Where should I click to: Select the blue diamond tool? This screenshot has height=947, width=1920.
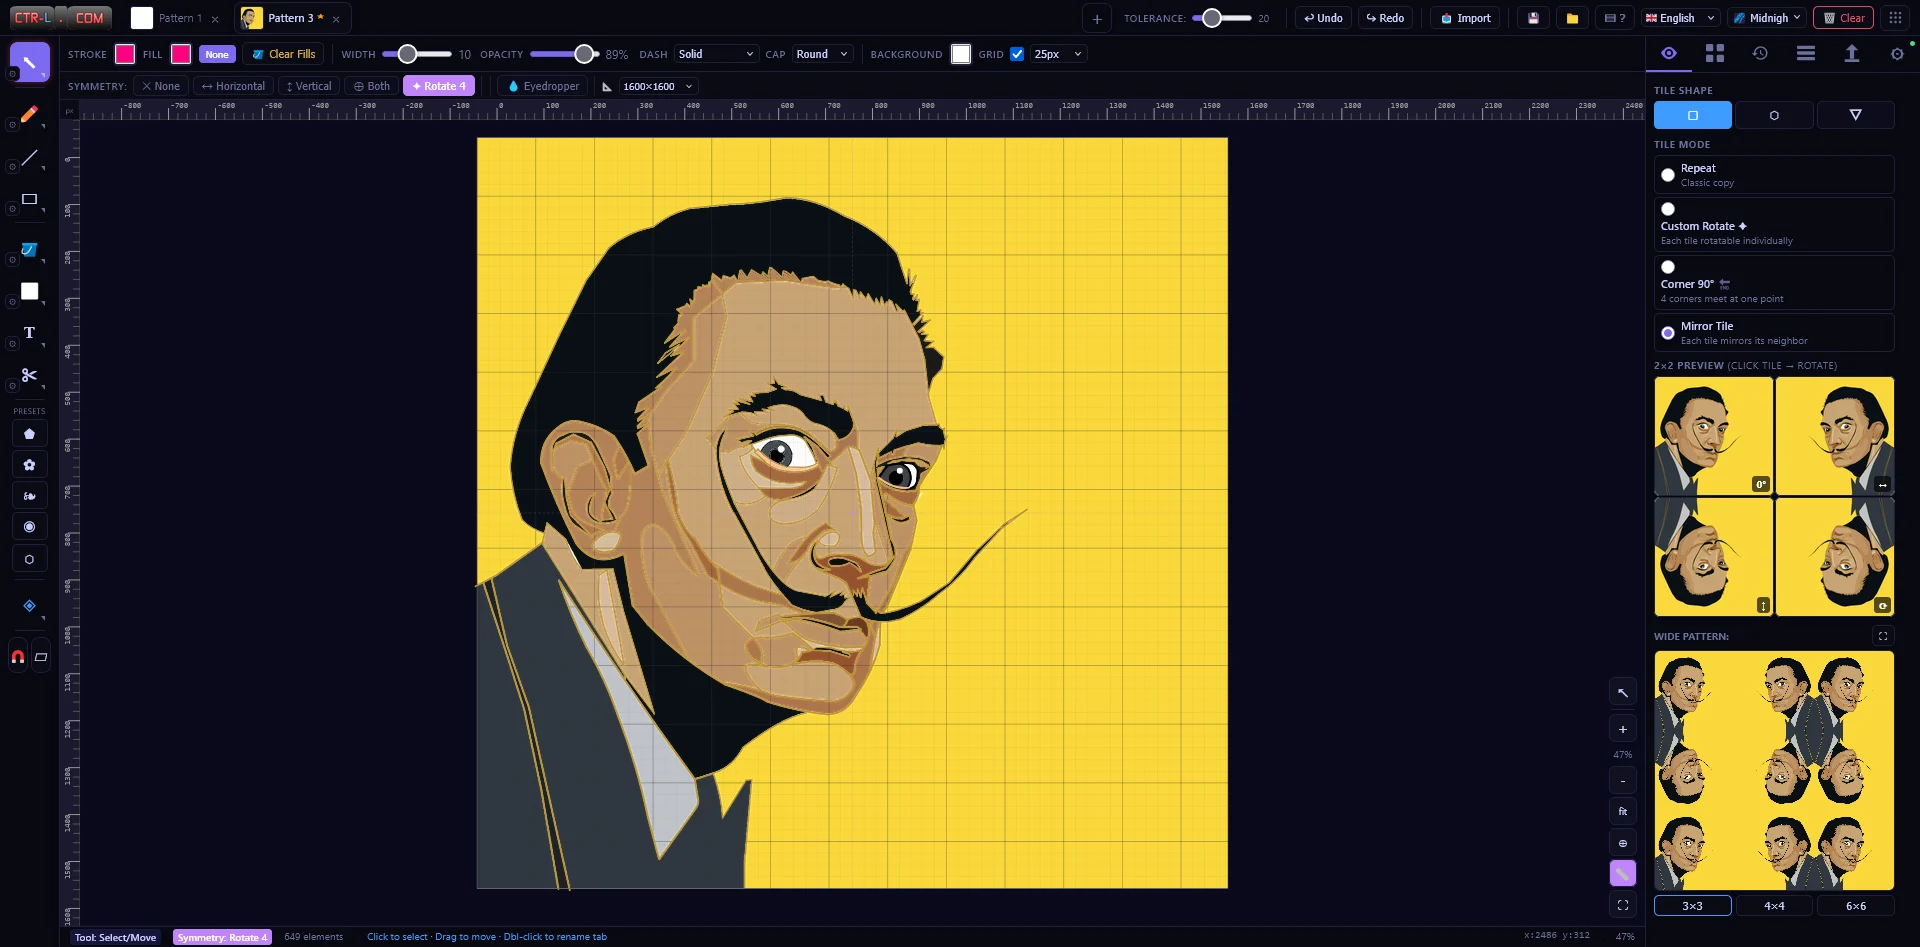click(29, 606)
